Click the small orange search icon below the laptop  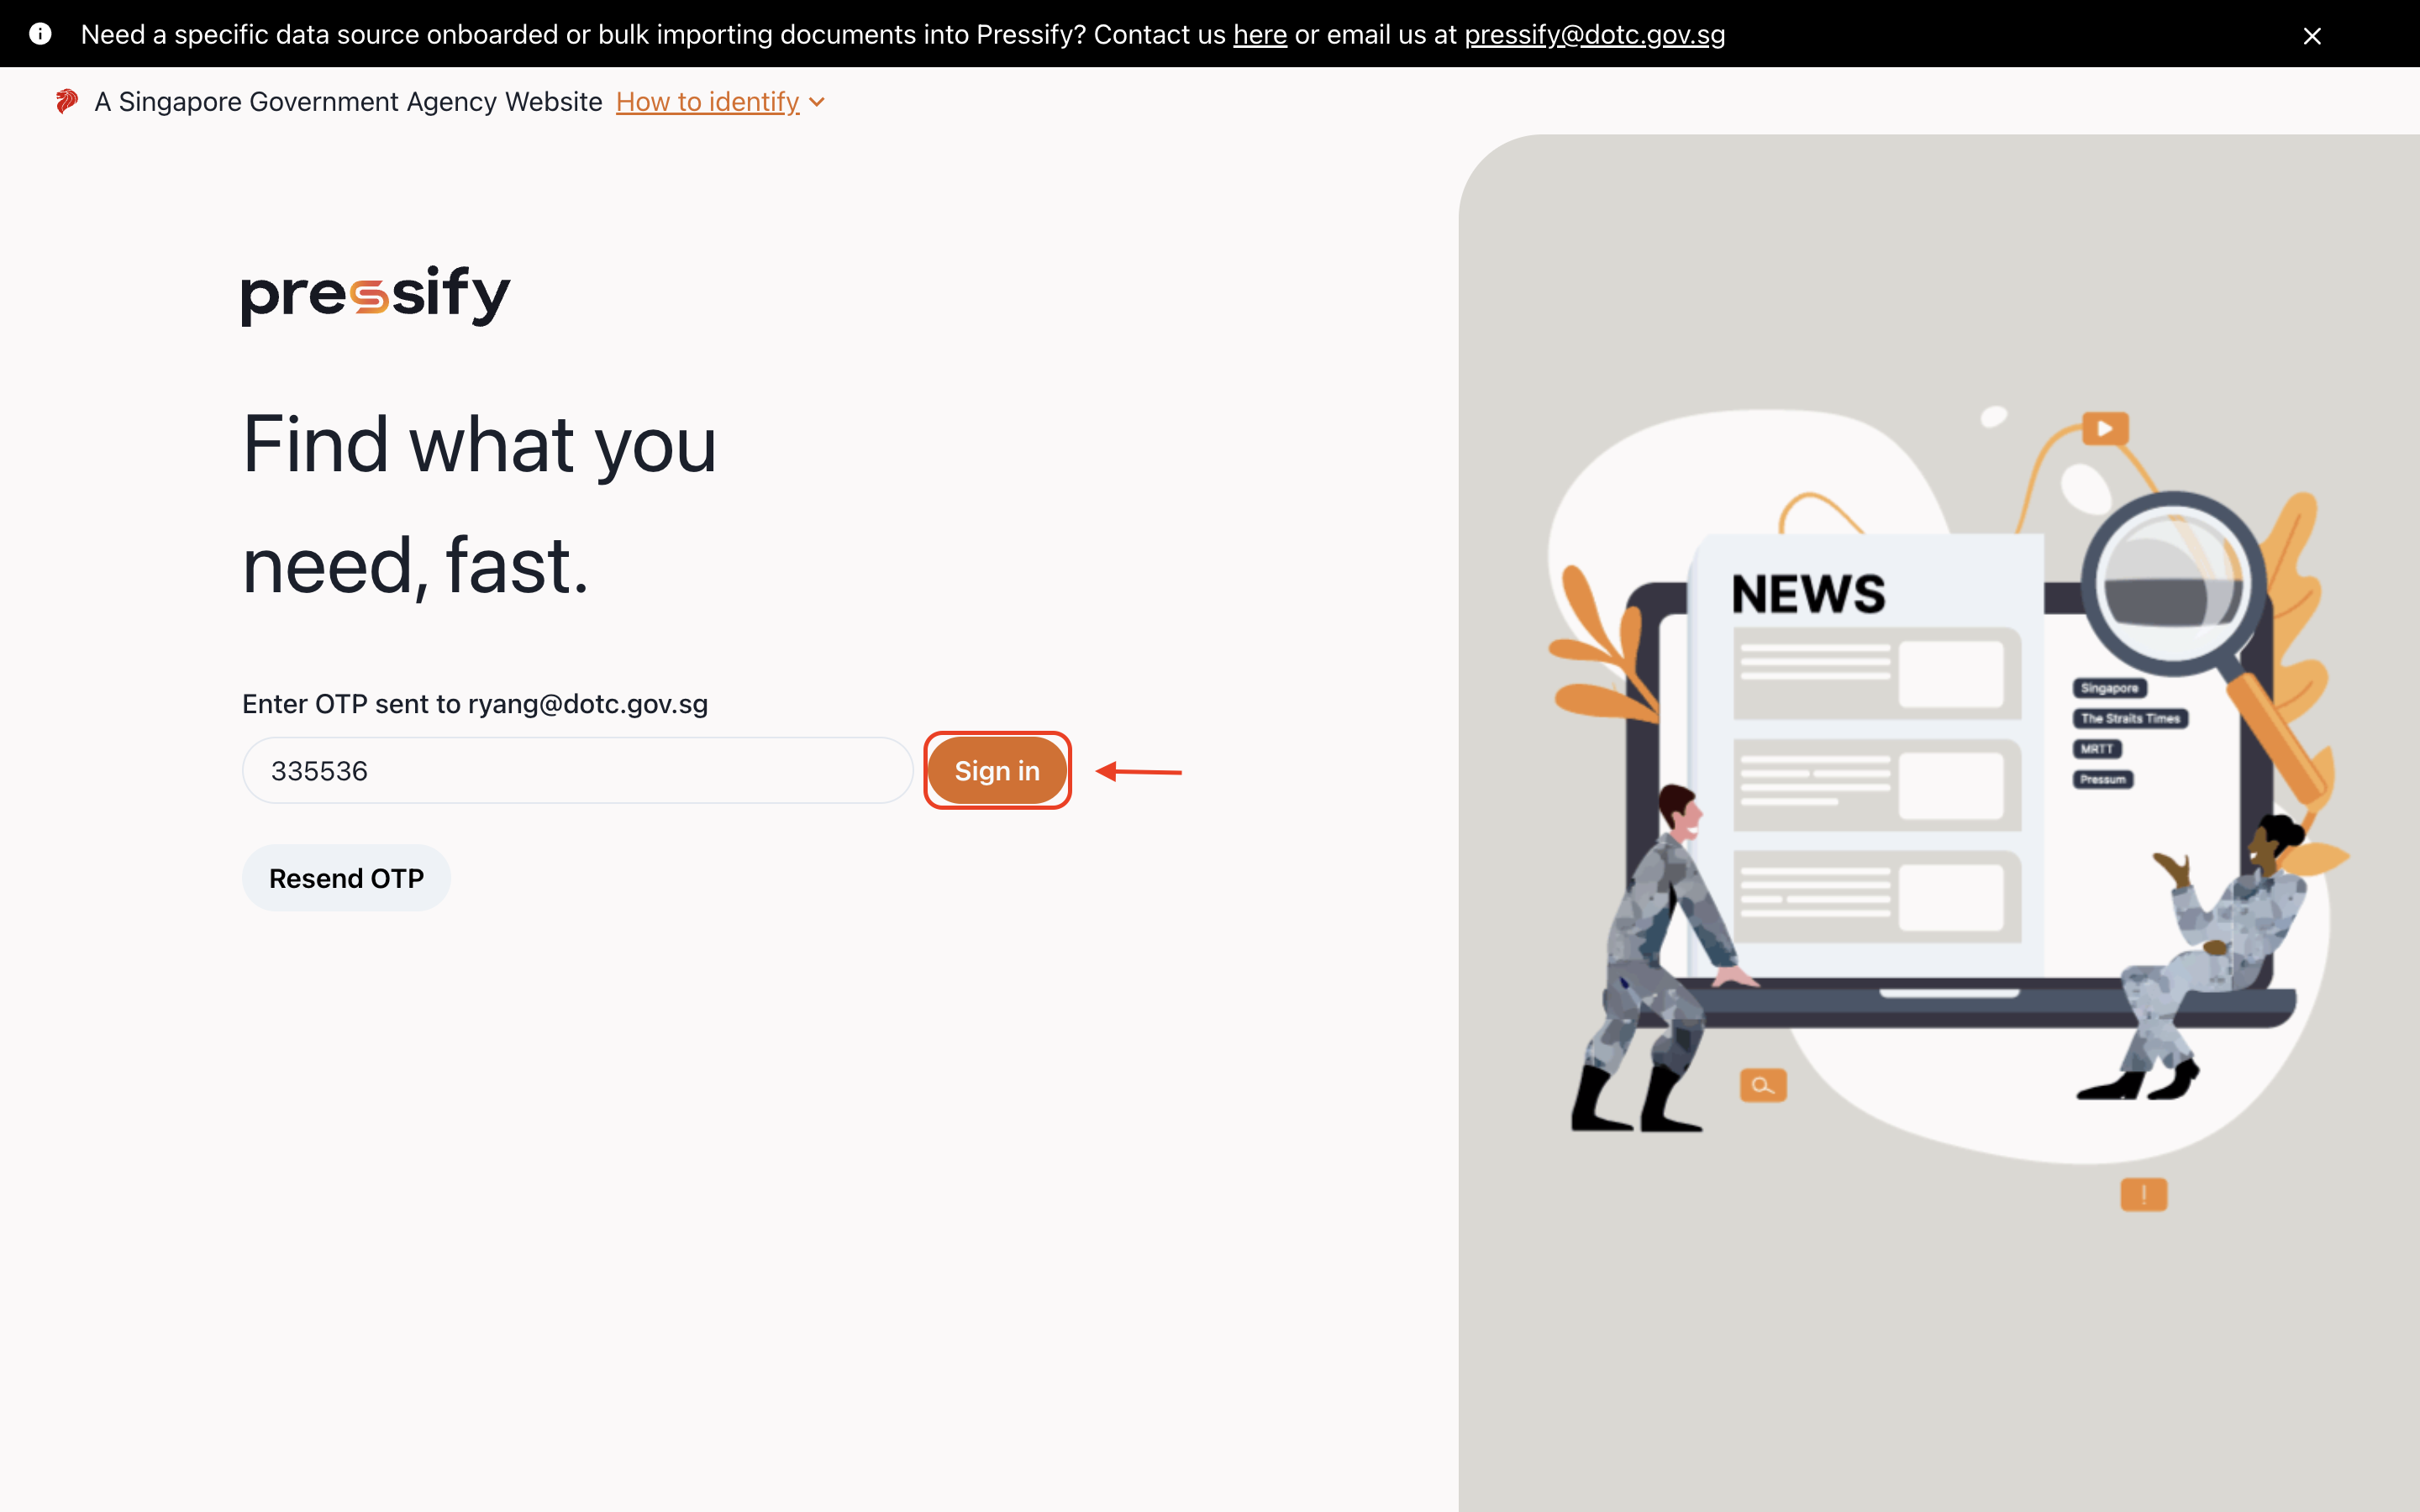pos(1763,1085)
